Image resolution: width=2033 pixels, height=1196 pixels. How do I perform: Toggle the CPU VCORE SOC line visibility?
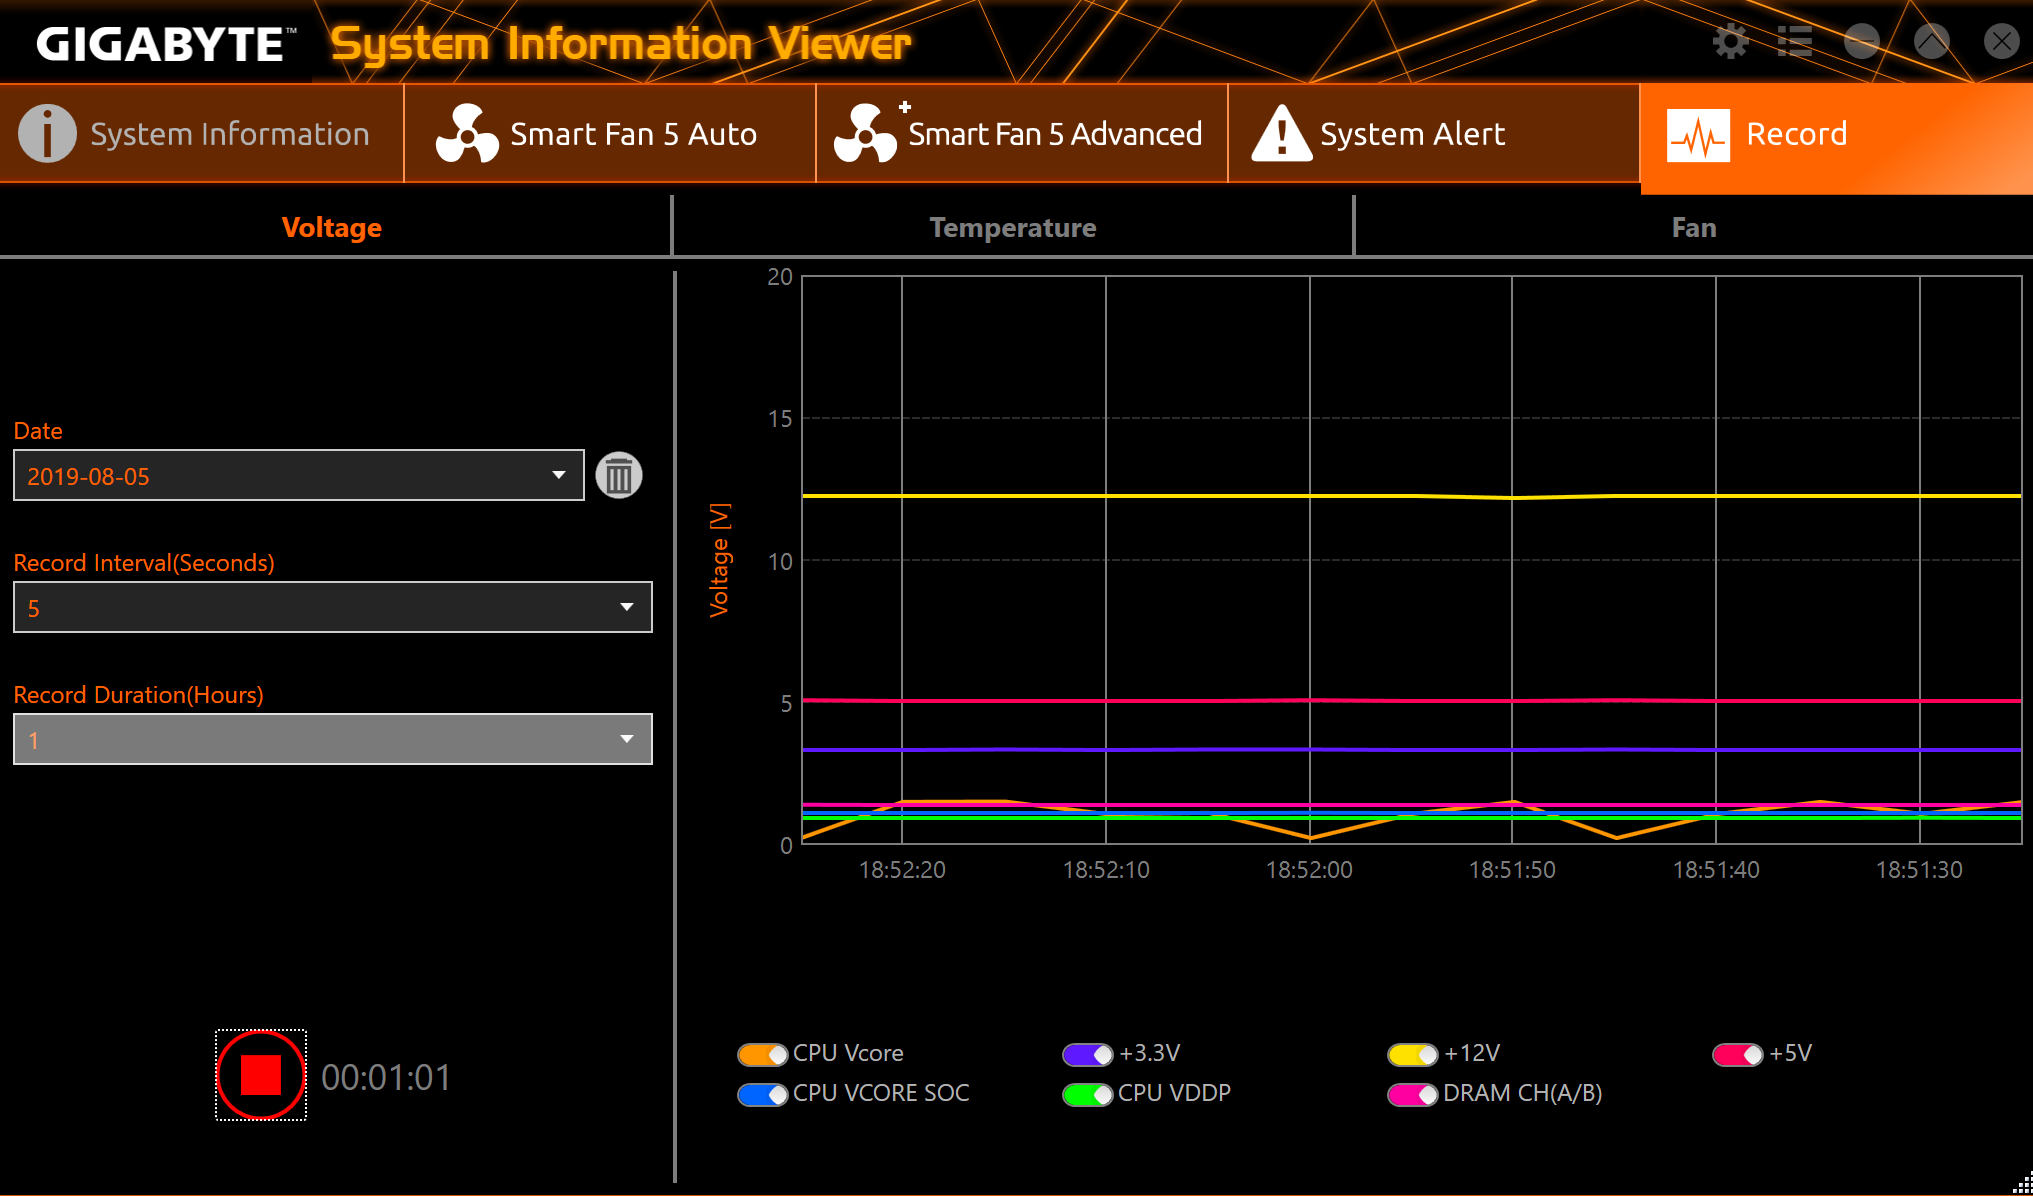click(763, 1094)
